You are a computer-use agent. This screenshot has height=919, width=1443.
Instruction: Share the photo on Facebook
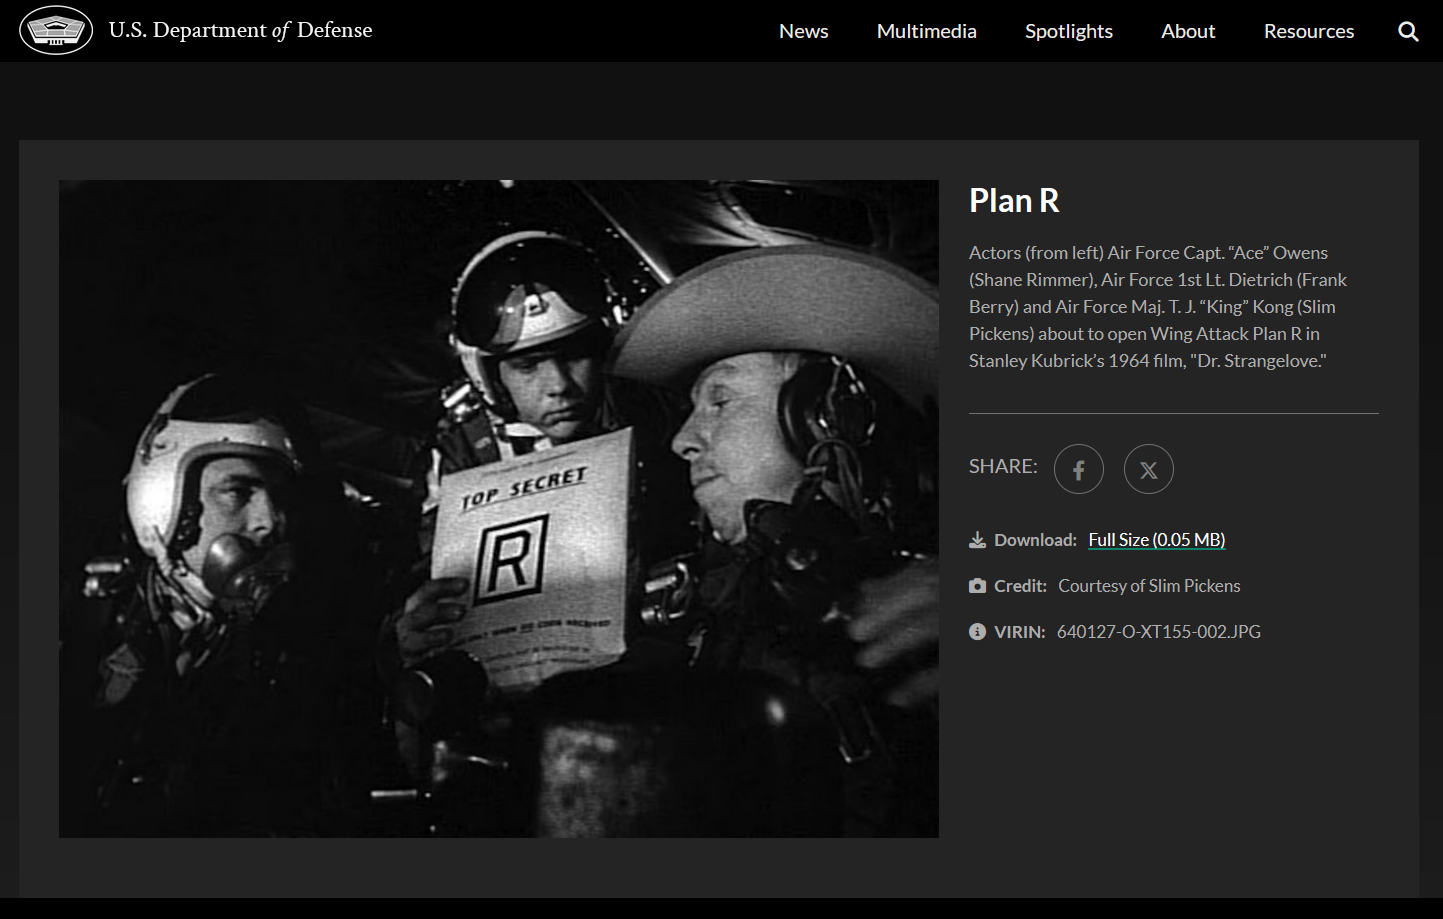tap(1079, 469)
